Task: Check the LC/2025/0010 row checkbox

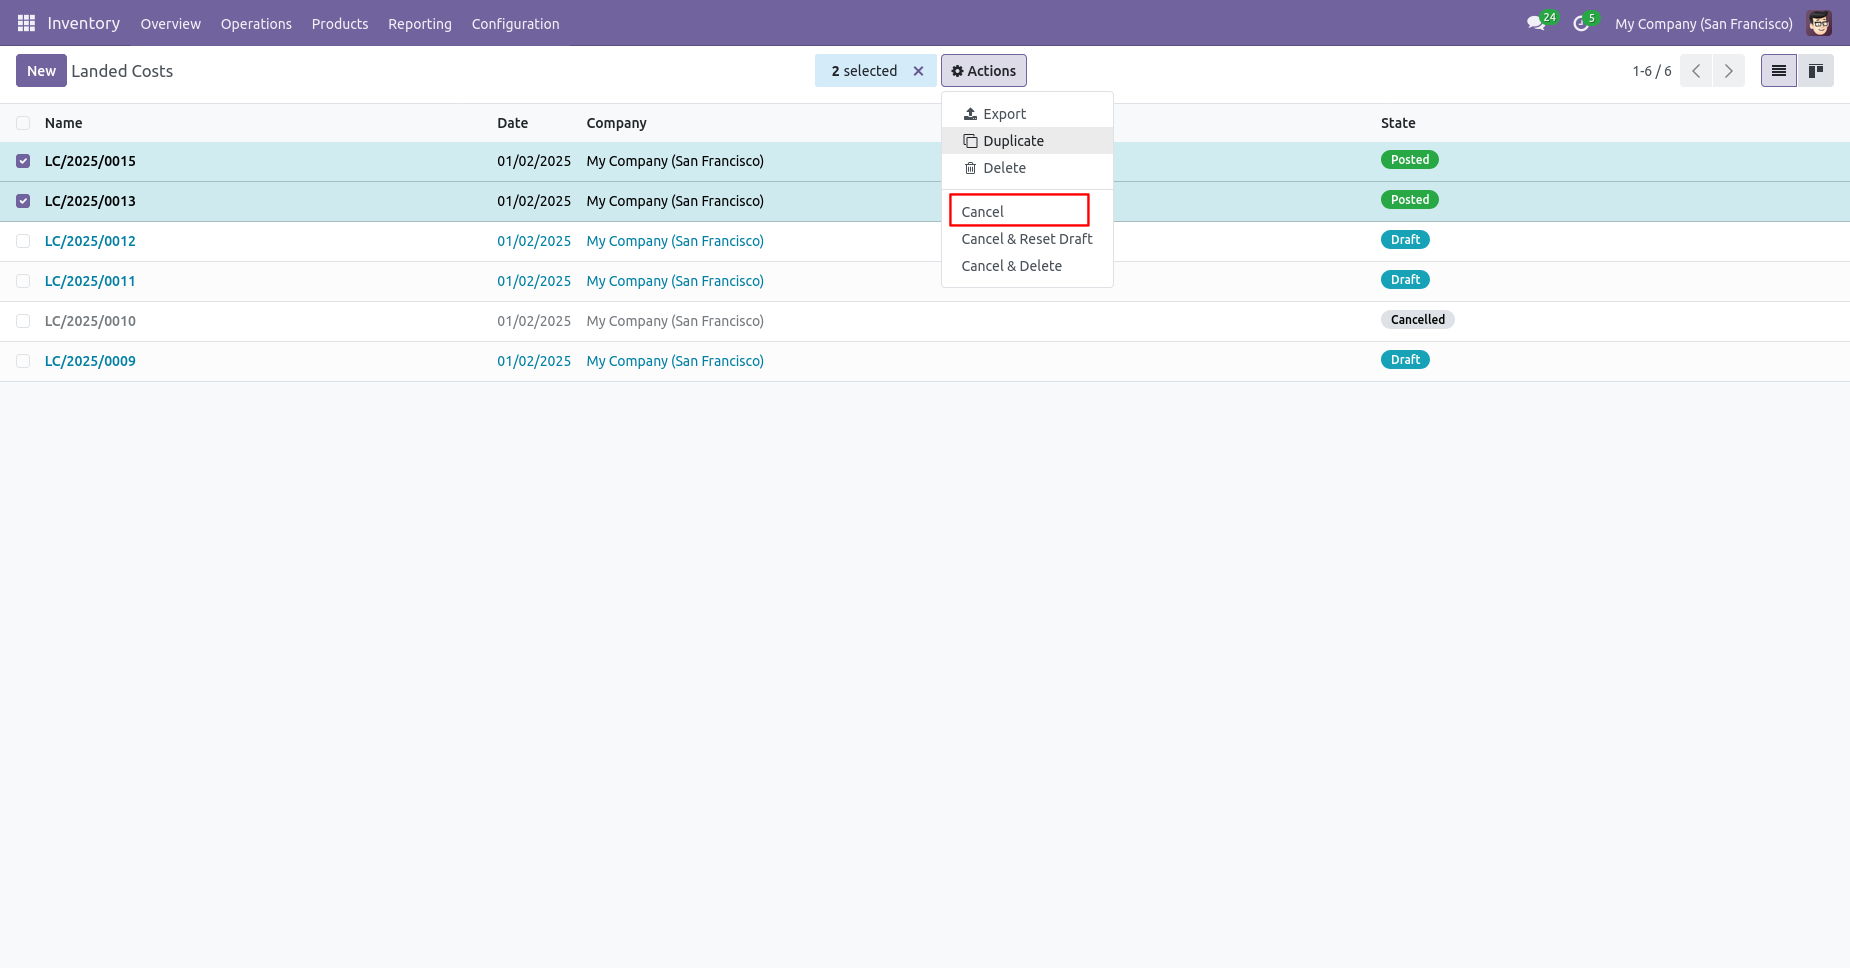Action: [x=23, y=321]
